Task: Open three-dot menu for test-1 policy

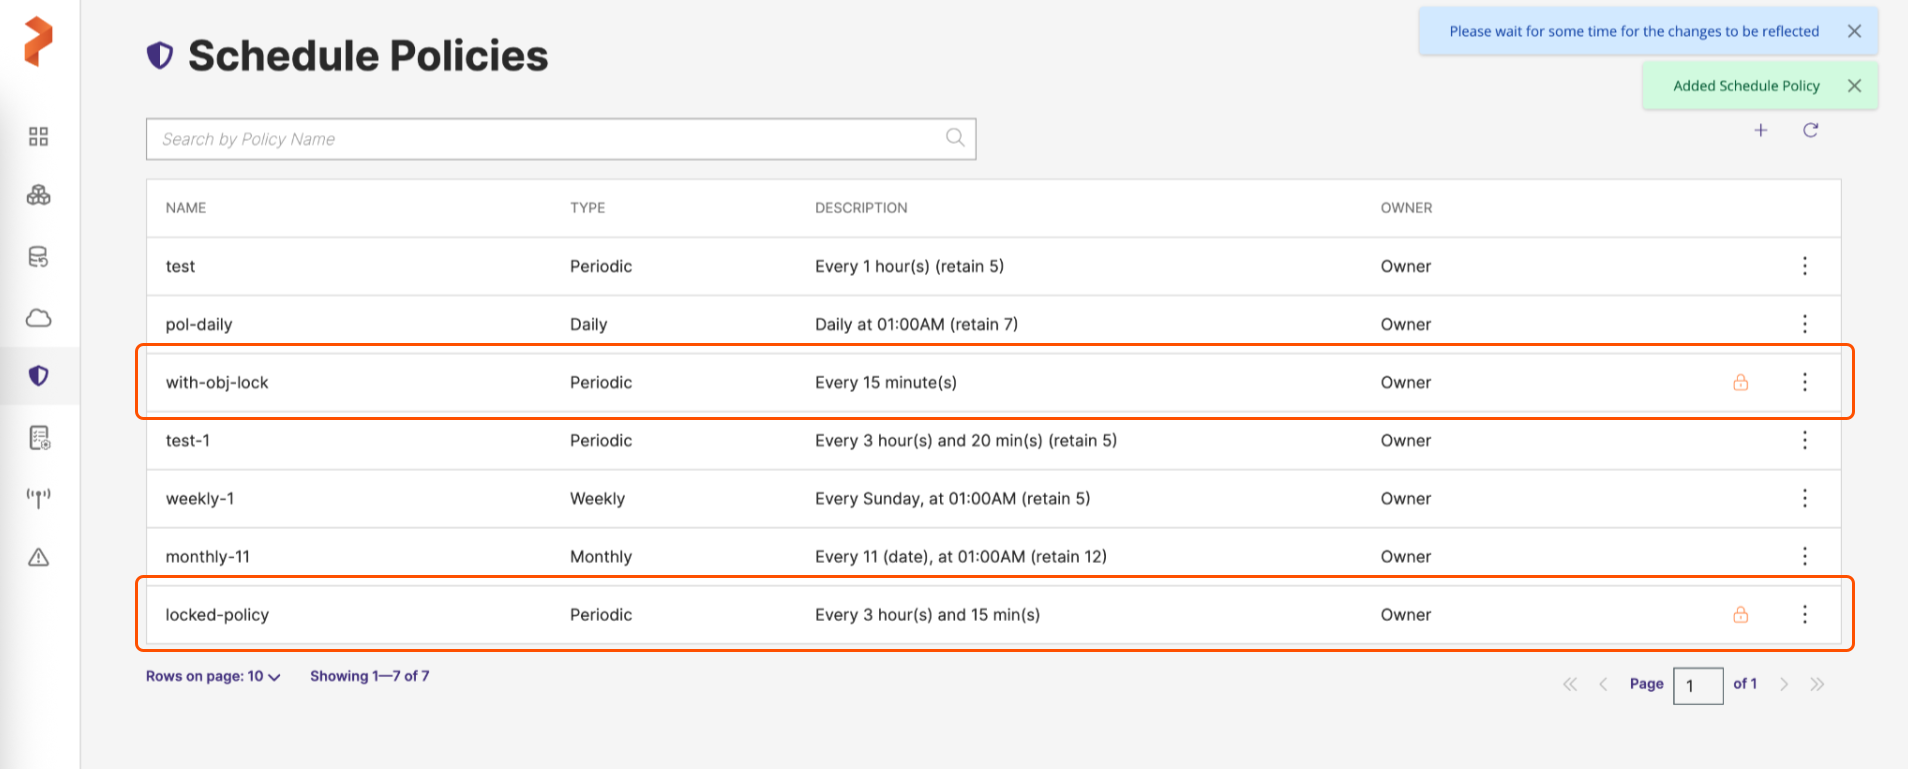Action: (1804, 440)
